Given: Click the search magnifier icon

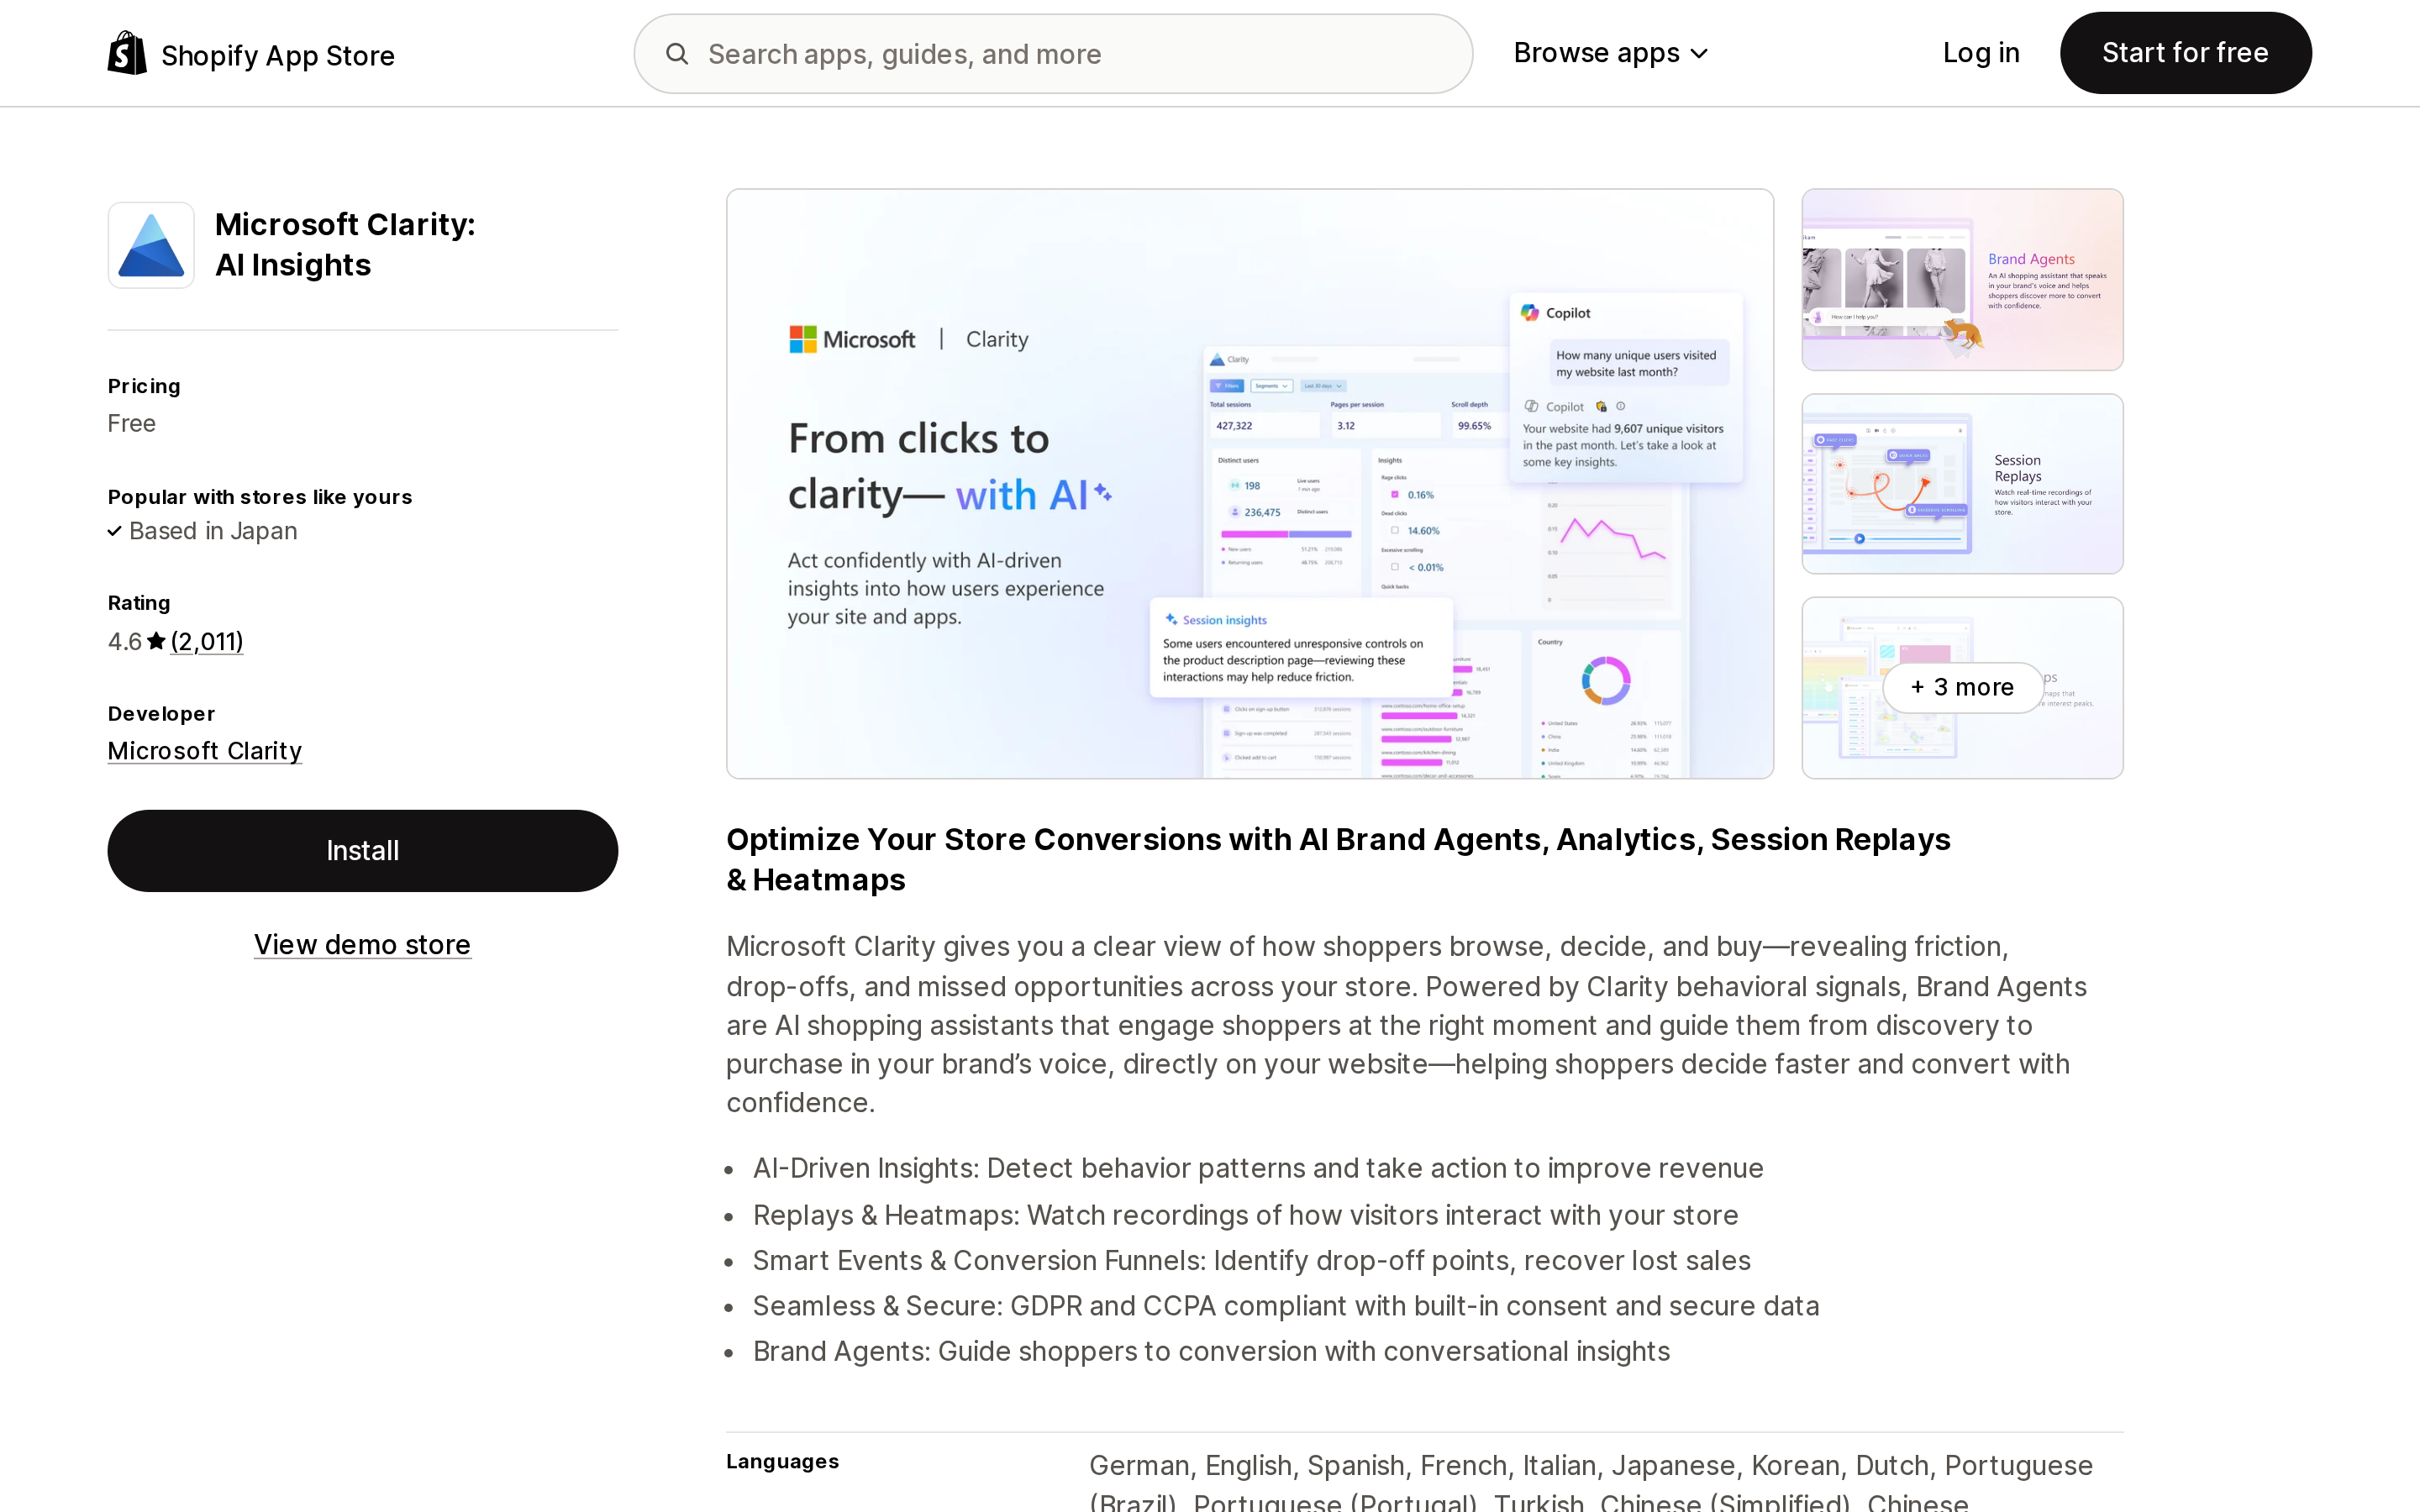Looking at the screenshot, I should 677,54.
